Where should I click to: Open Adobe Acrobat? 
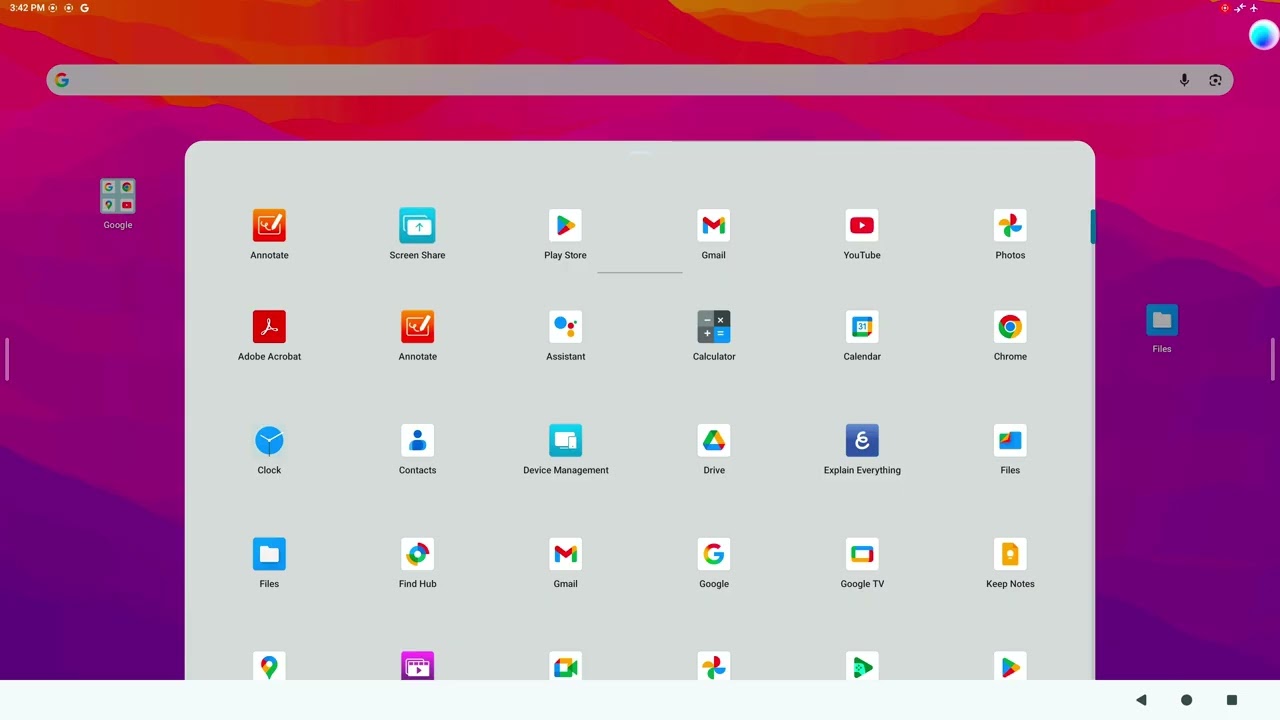point(269,327)
